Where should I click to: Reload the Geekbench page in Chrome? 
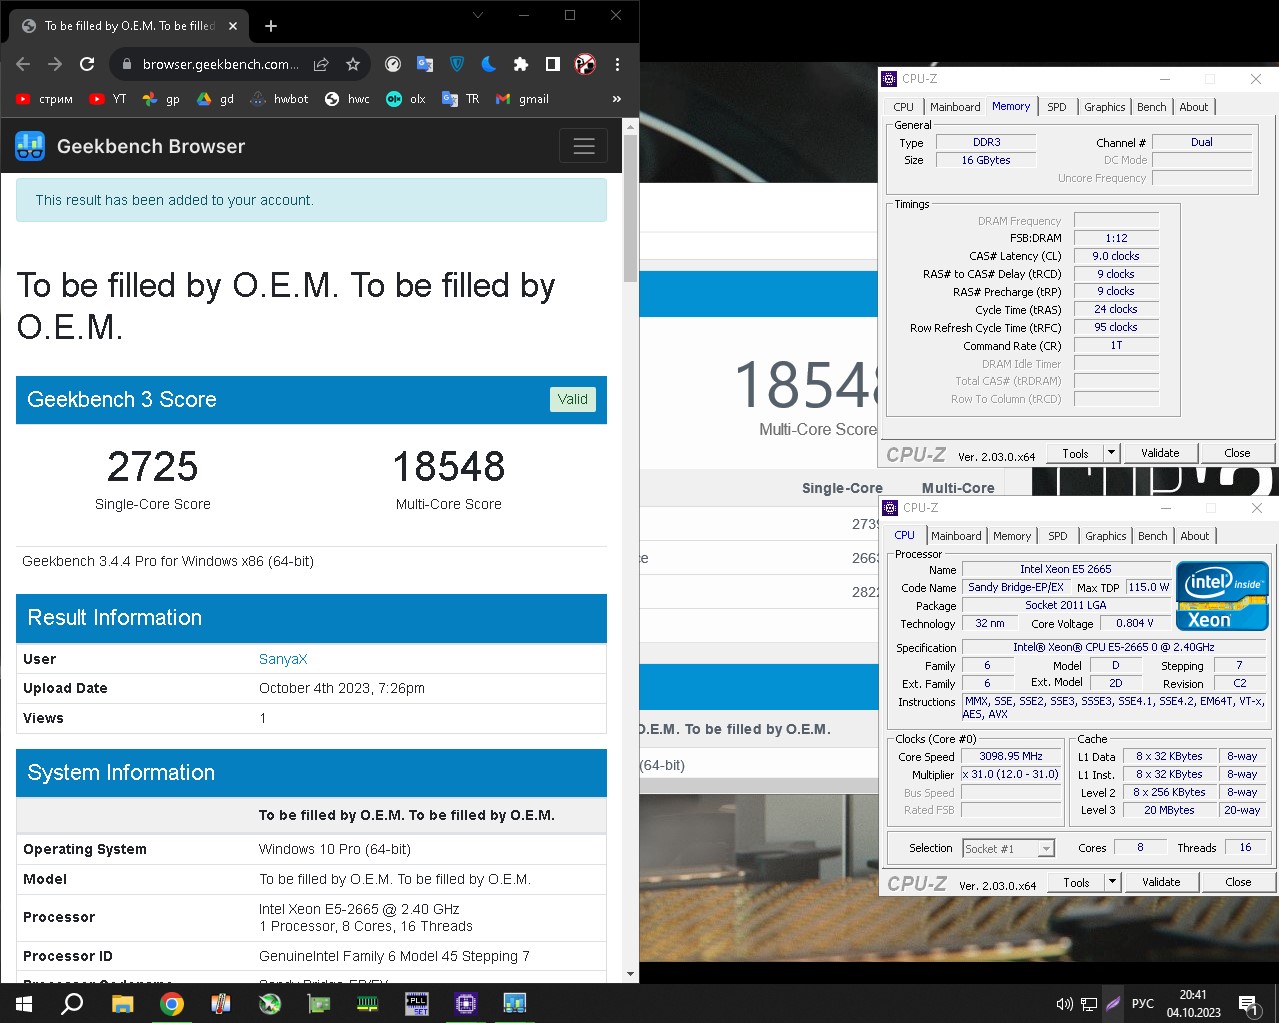(x=87, y=64)
